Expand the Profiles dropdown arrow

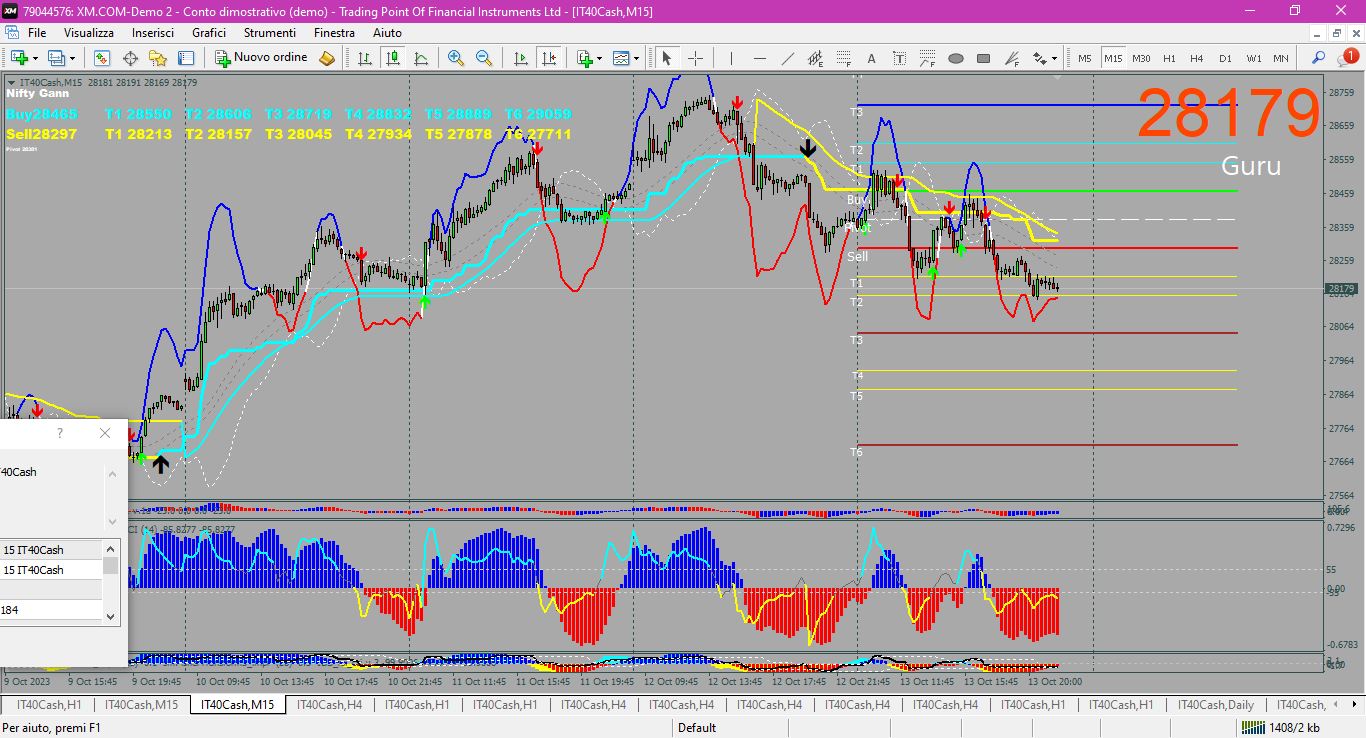point(72,58)
